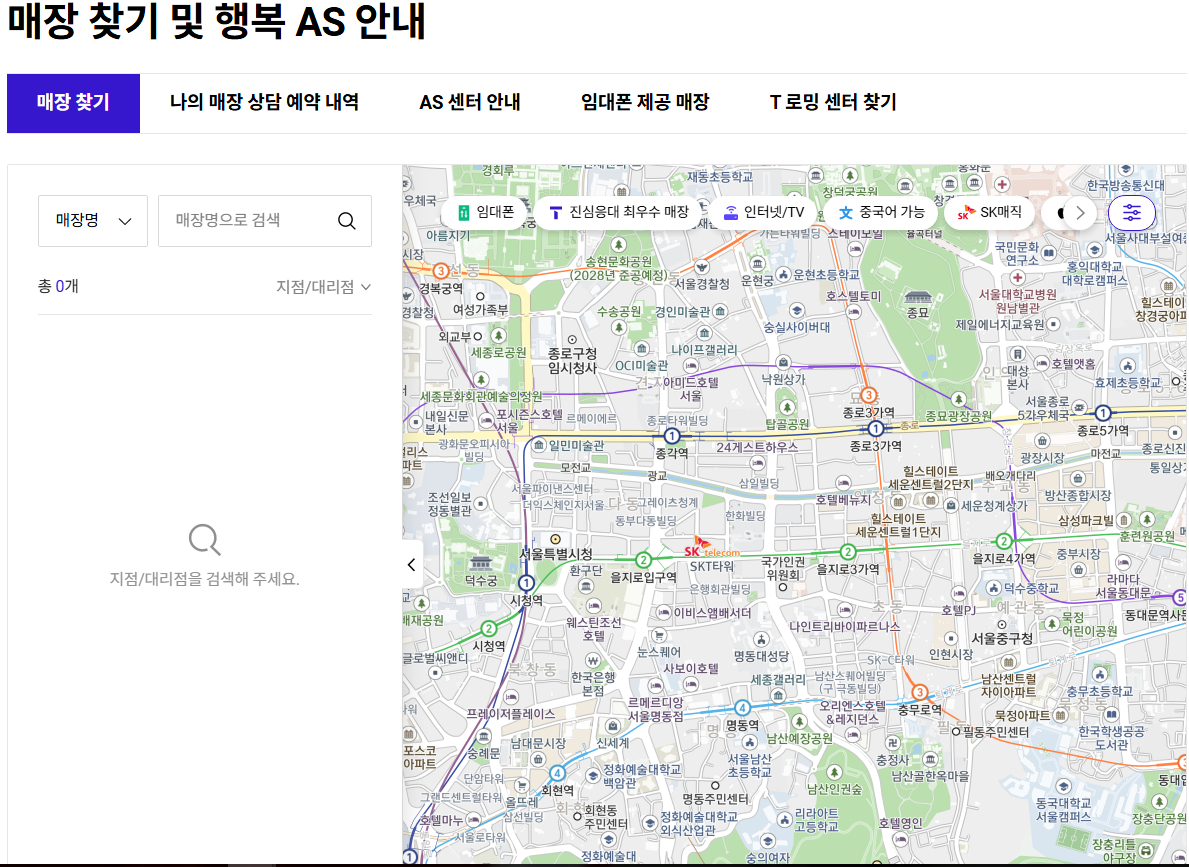1189x867 pixels.
Task: Go to T 로밍 센터 찾기 tab
Action: (x=833, y=102)
